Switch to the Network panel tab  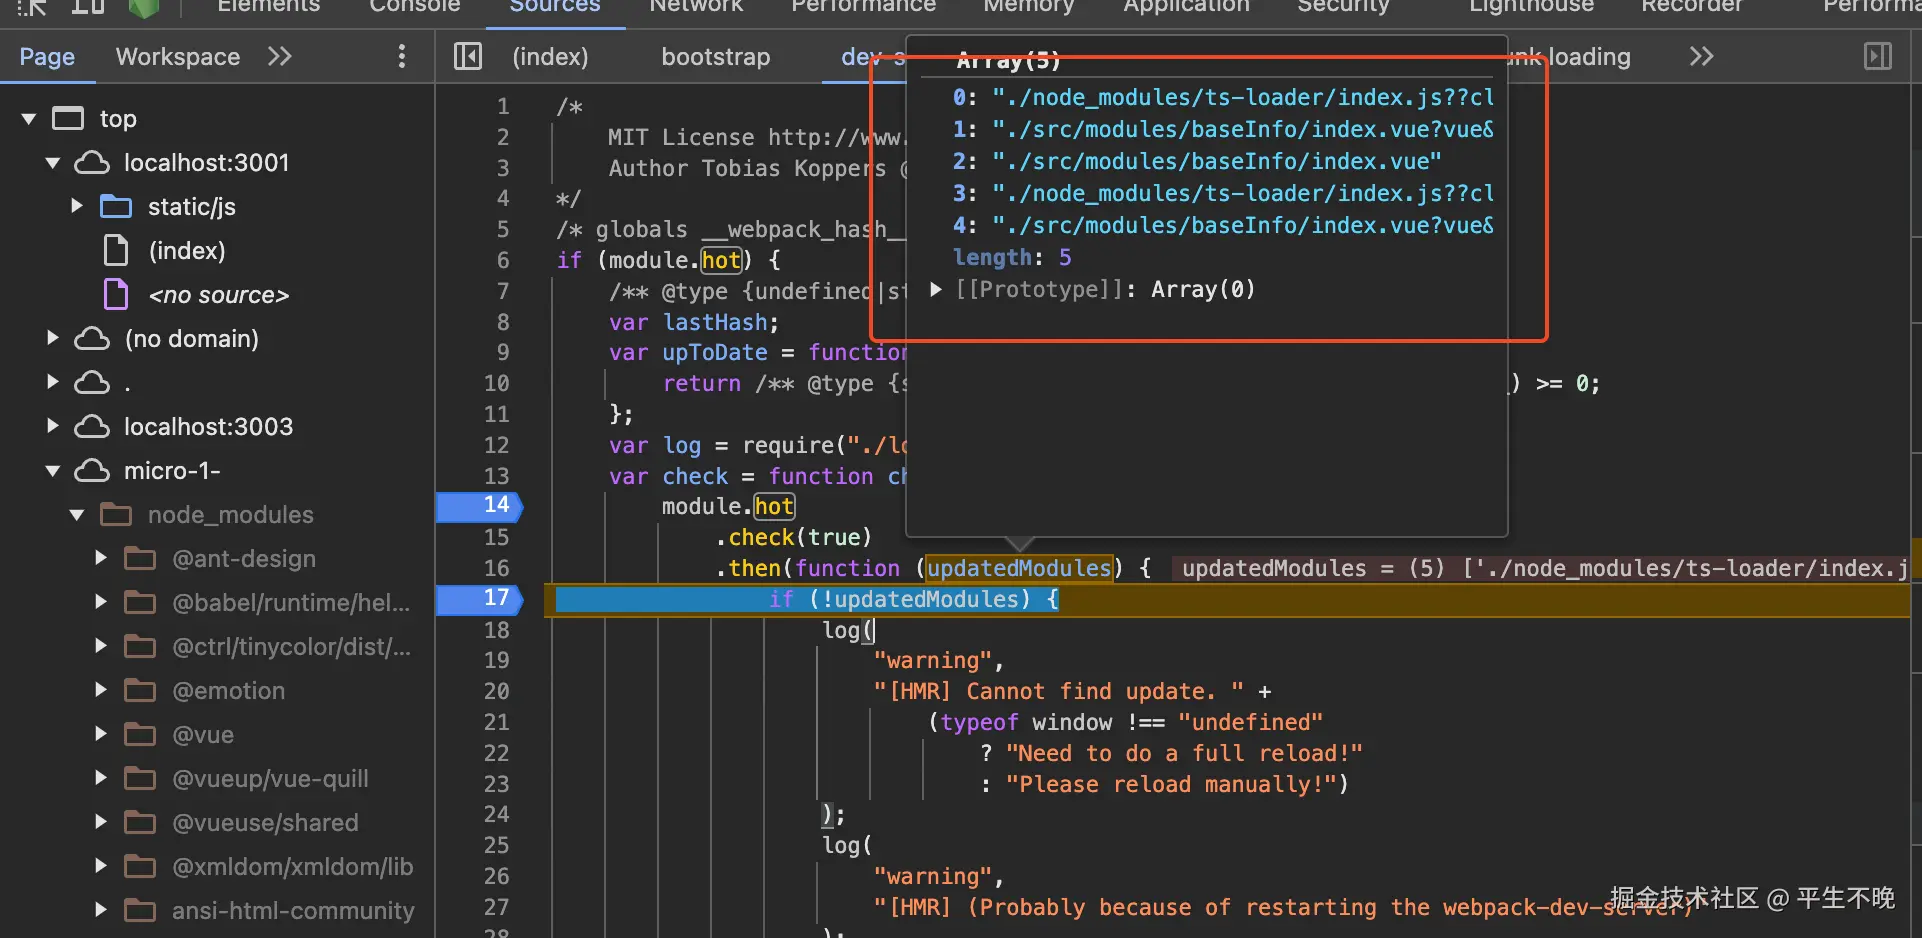pyautogui.click(x=696, y=6)
